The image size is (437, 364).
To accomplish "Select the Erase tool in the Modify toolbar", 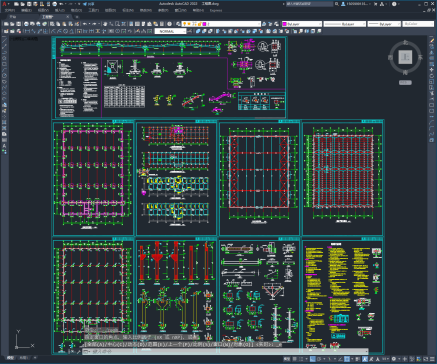I will [432, 40].
